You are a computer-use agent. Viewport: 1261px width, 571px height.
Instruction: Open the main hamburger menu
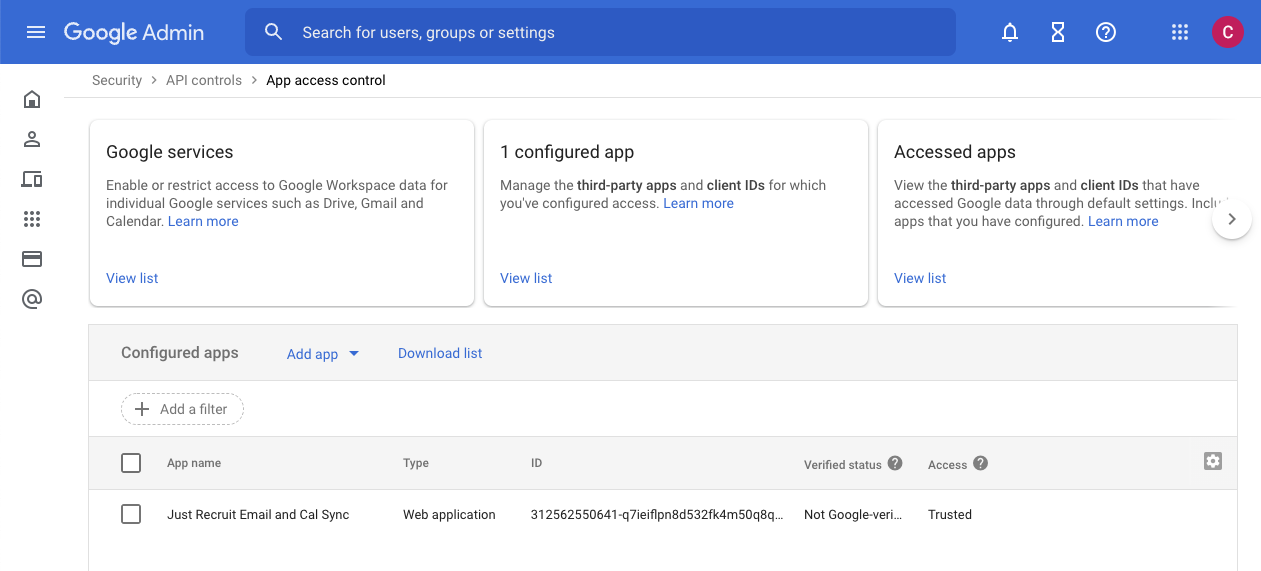[x=36, y=32]
